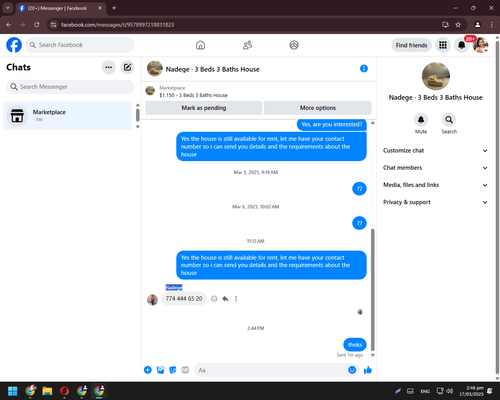Open tab search dropdown arrow in browser
This screenshot has height=400, width=500.
click(x=8, y=8)
